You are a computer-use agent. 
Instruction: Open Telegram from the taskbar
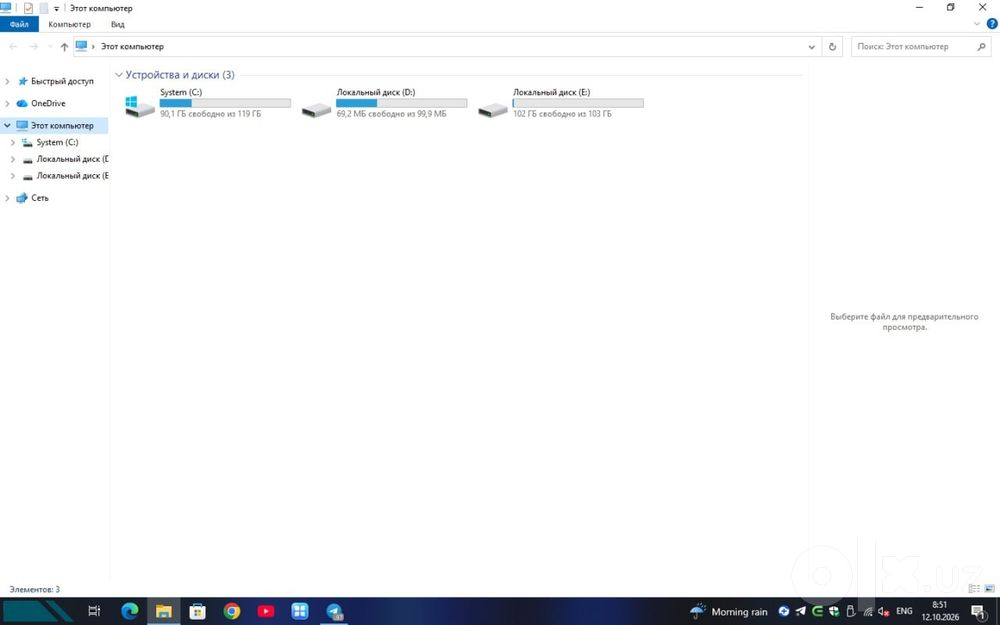334,611
